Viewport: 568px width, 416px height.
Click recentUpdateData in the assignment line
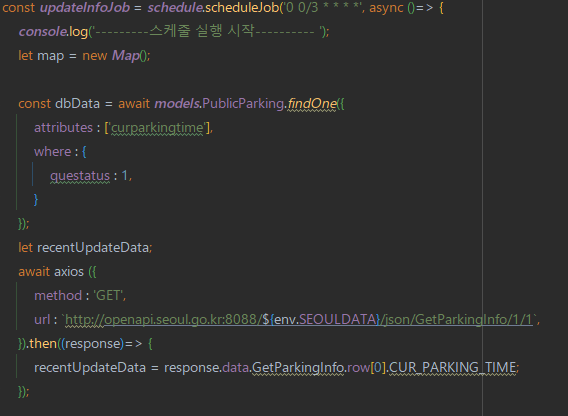pos(90,367)
